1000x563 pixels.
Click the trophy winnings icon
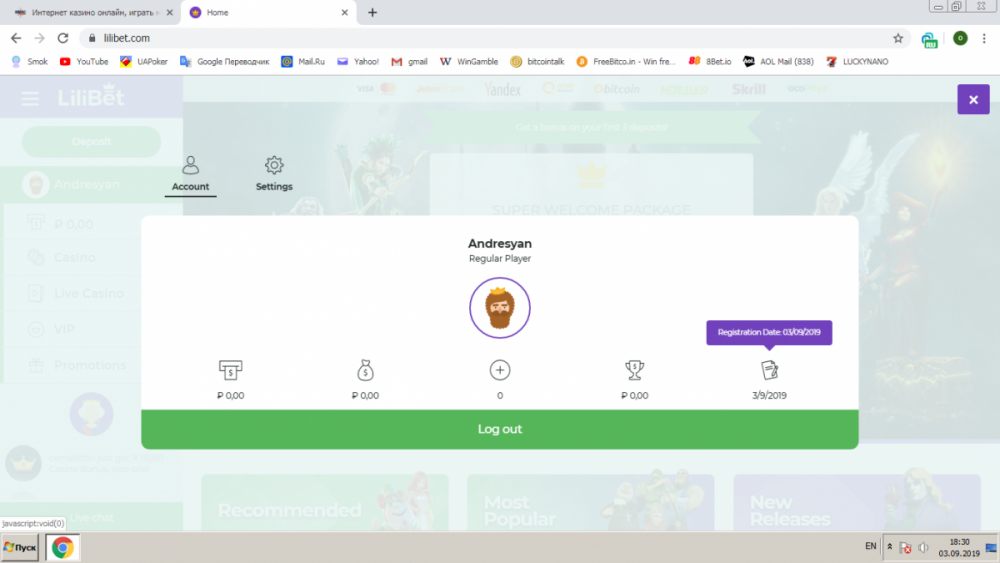coord(635,370)
